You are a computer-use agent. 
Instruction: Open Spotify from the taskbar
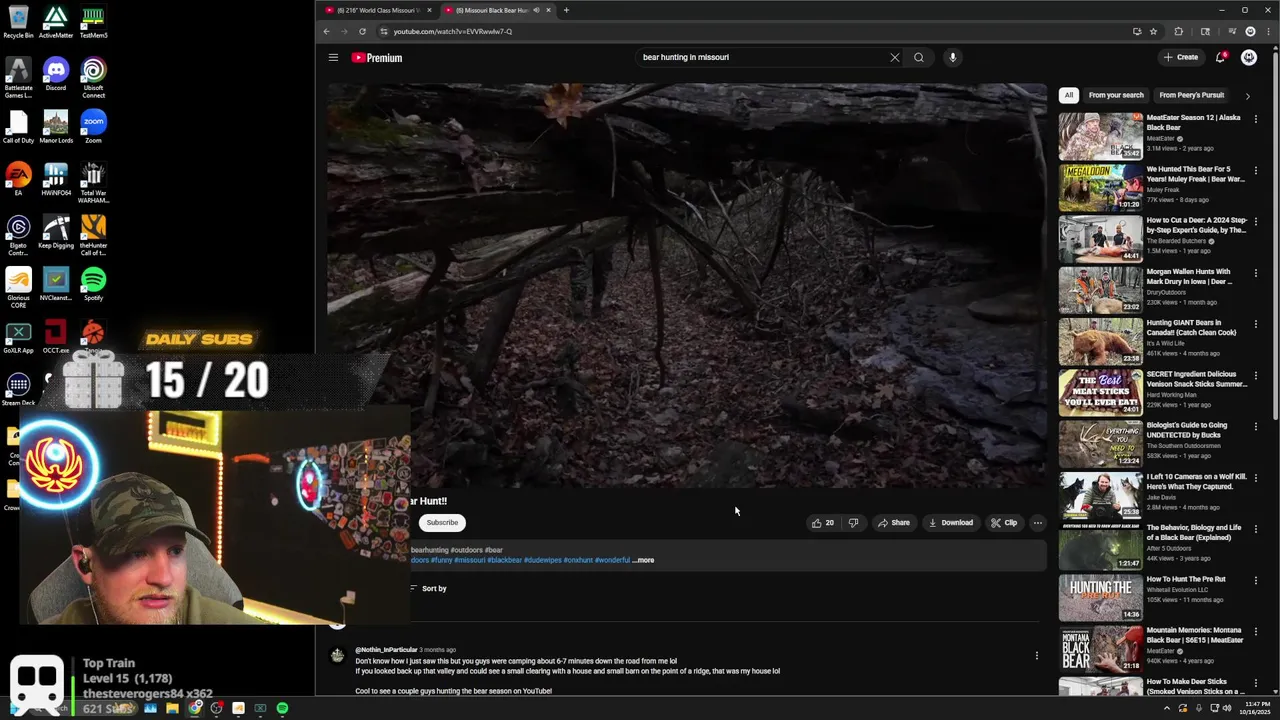282,708
